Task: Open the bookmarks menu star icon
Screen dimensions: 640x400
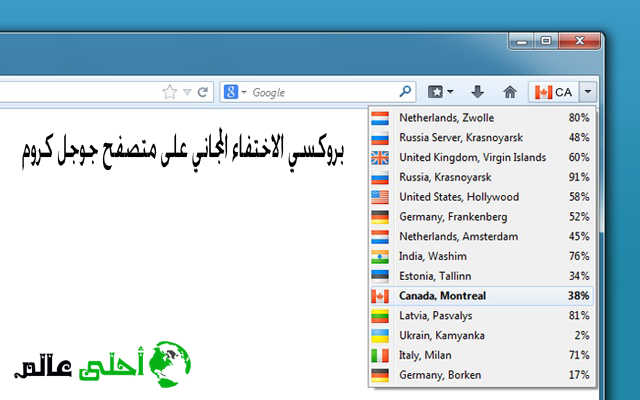Action: (435, 92)
